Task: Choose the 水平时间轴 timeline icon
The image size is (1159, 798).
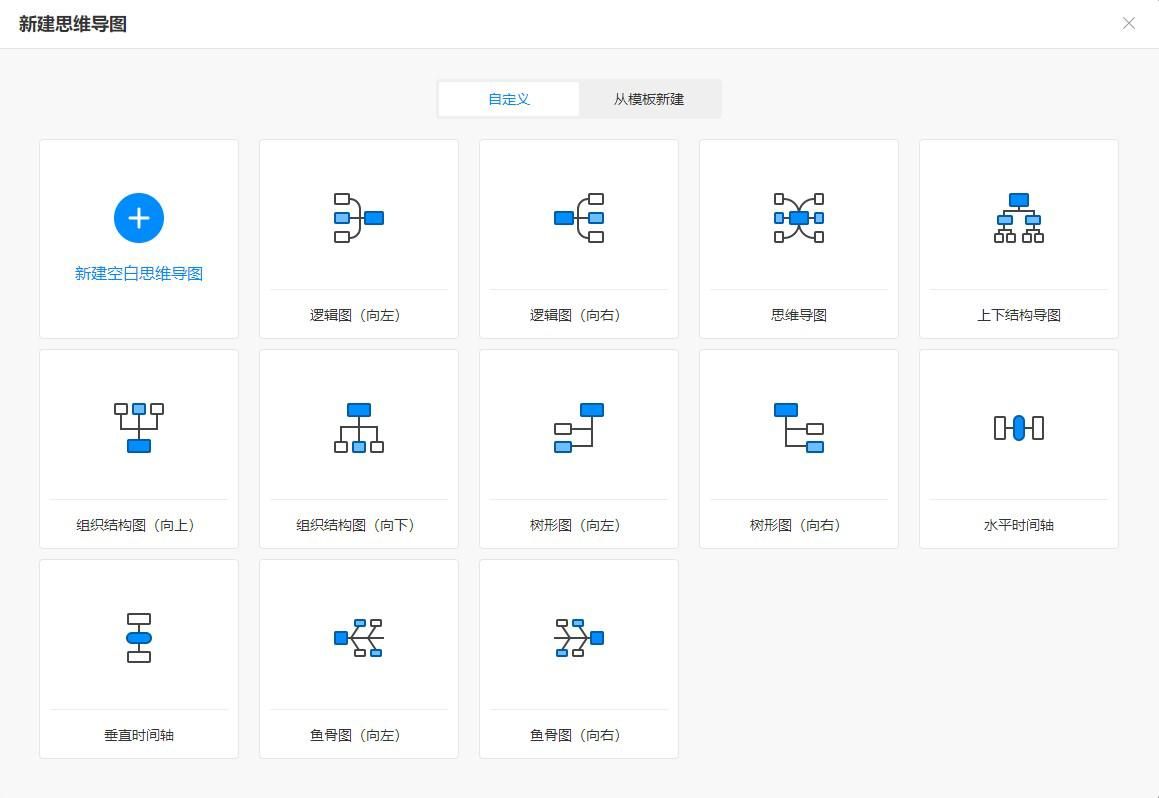Action: pyautogui.click(x=1019, y=428)
